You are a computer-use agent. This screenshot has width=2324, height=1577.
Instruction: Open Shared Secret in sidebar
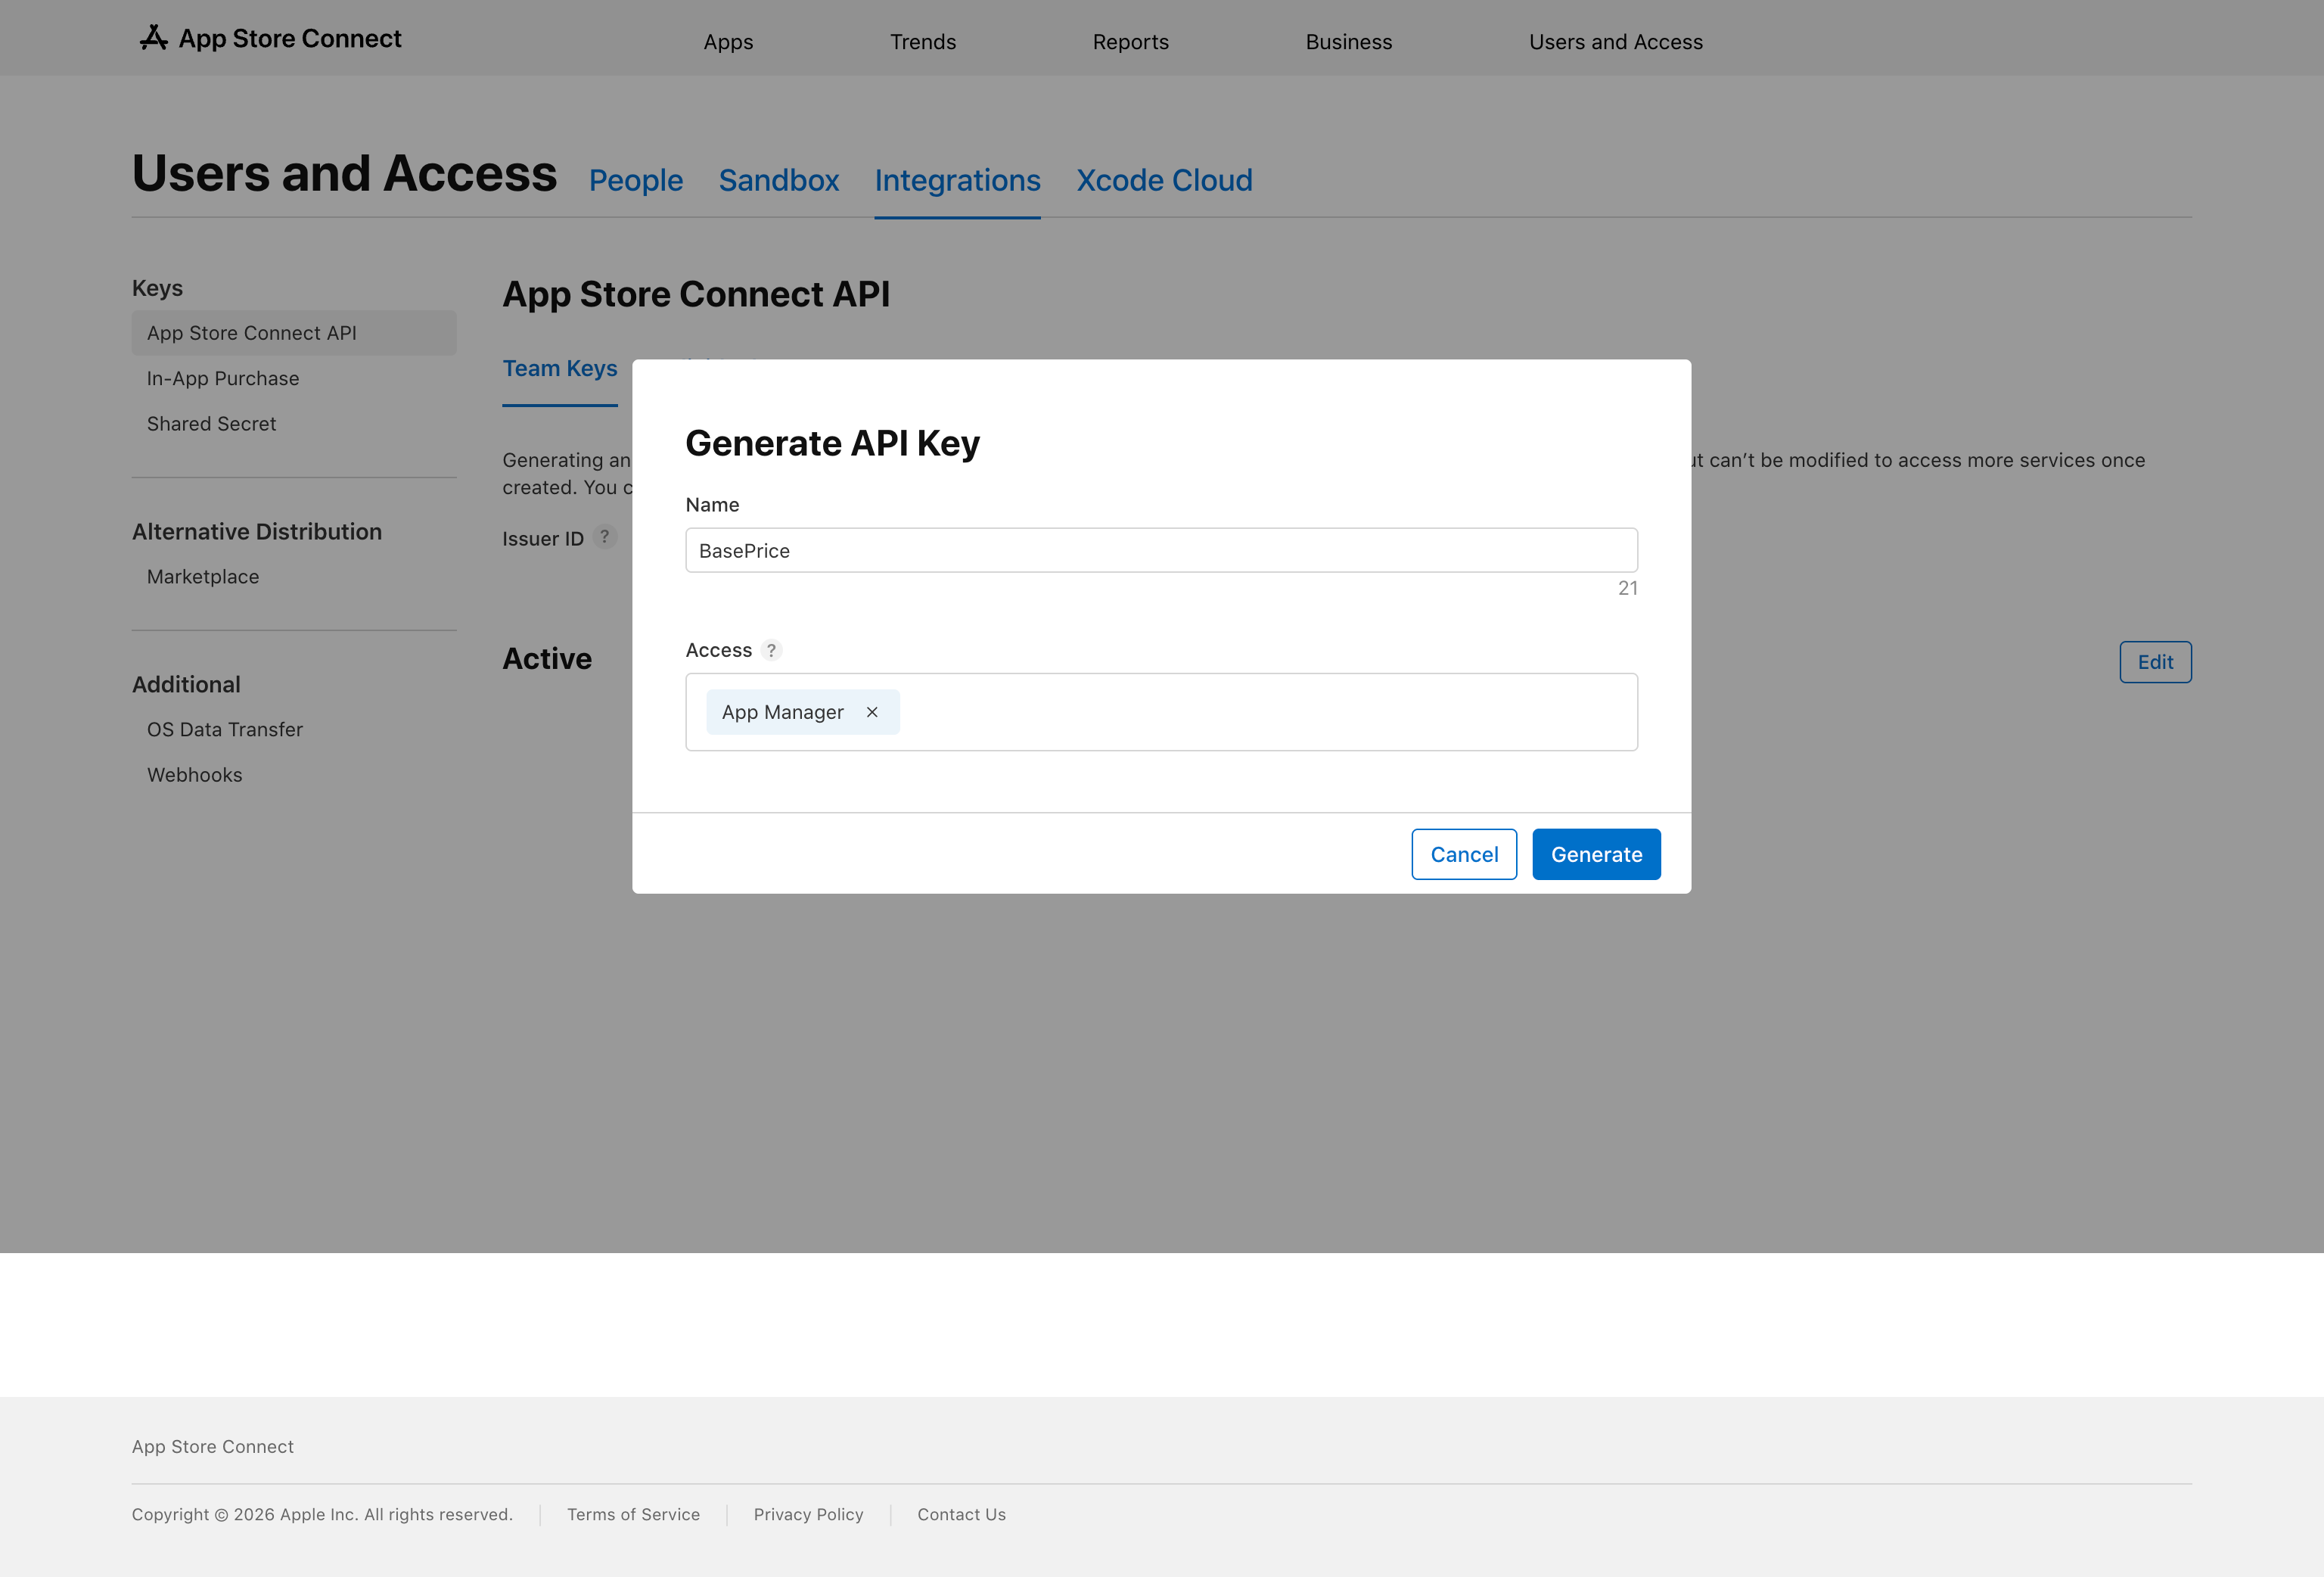point(211,424)
